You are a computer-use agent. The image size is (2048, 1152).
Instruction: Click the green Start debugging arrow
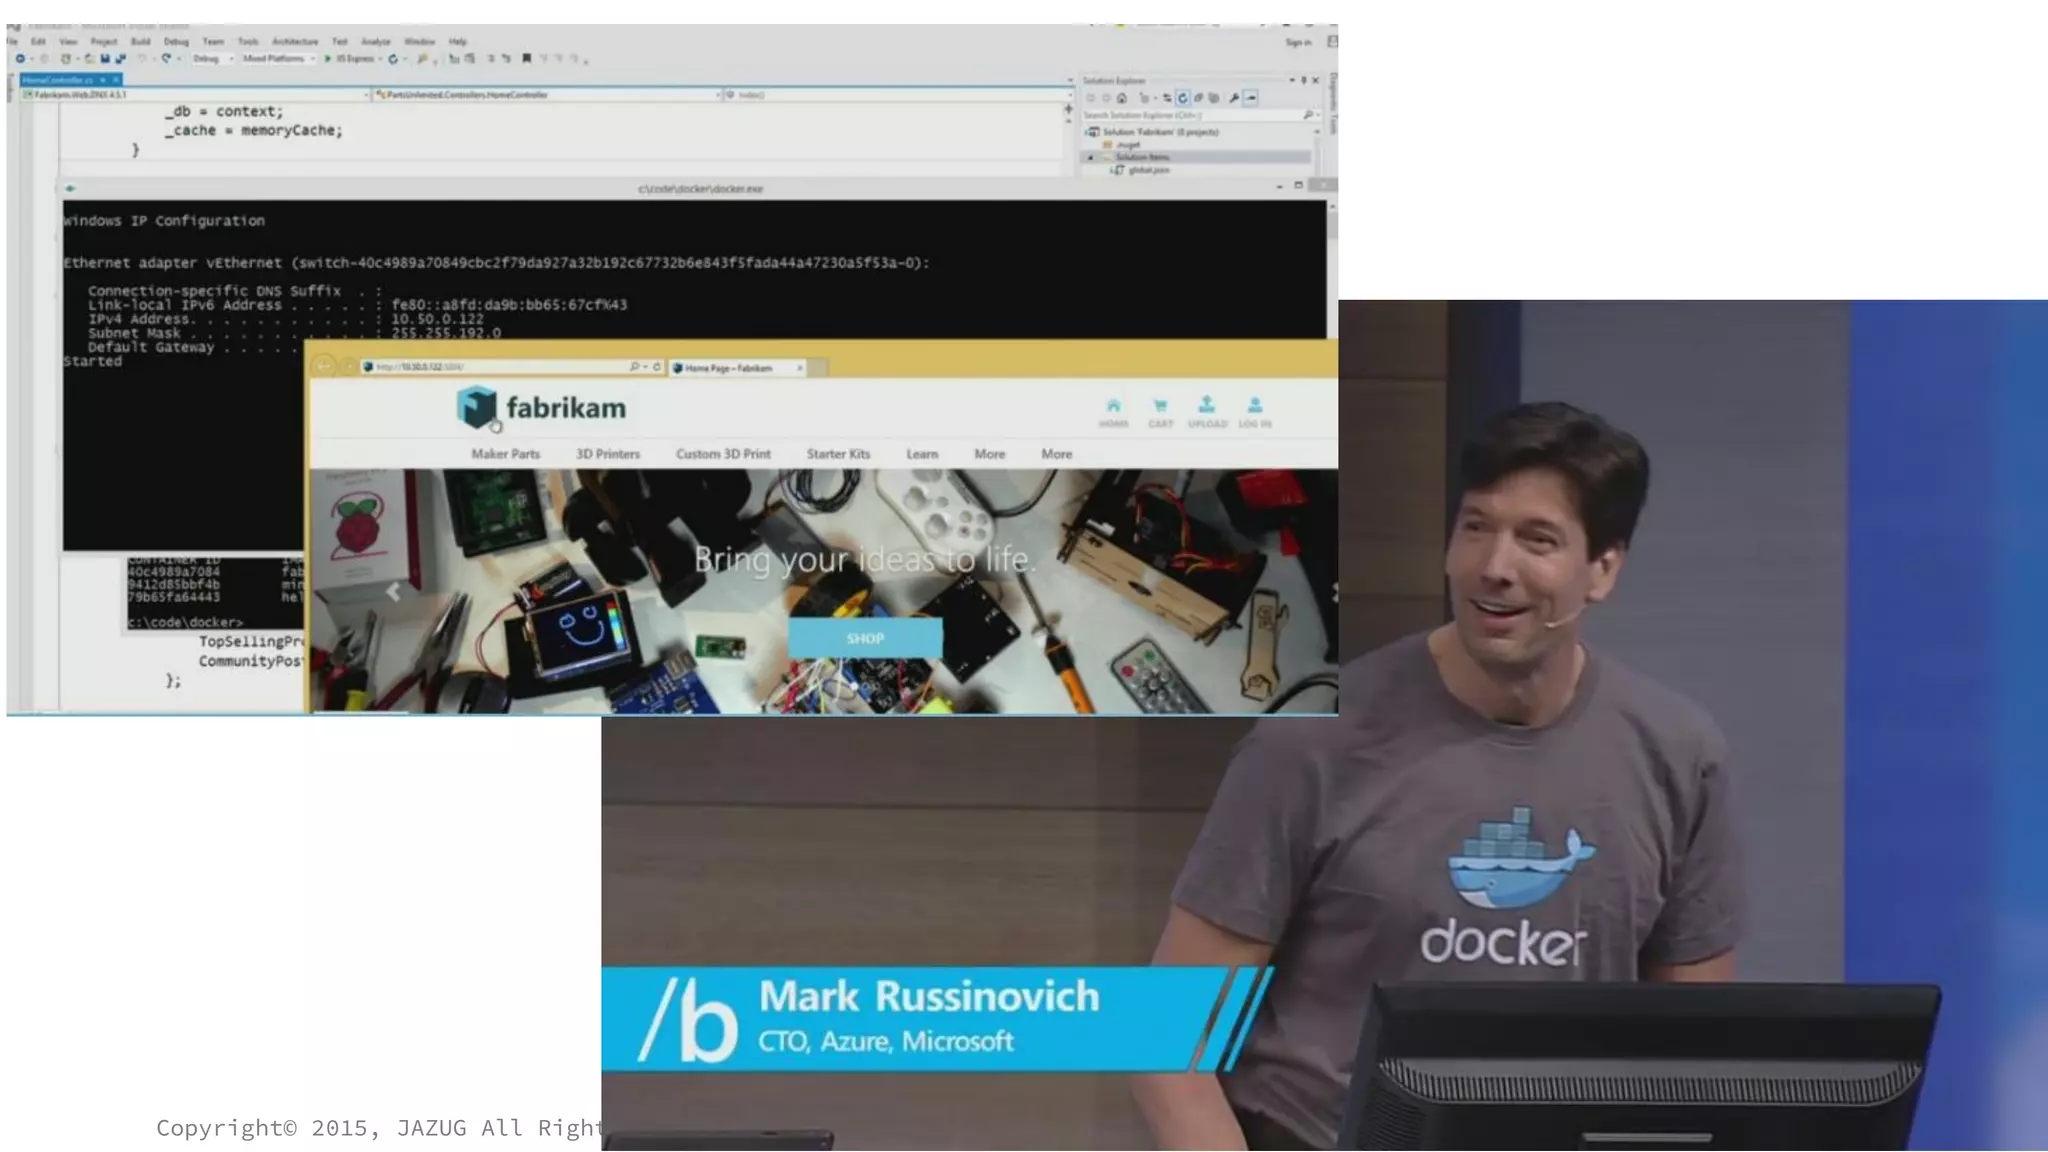tap(328, 59)
